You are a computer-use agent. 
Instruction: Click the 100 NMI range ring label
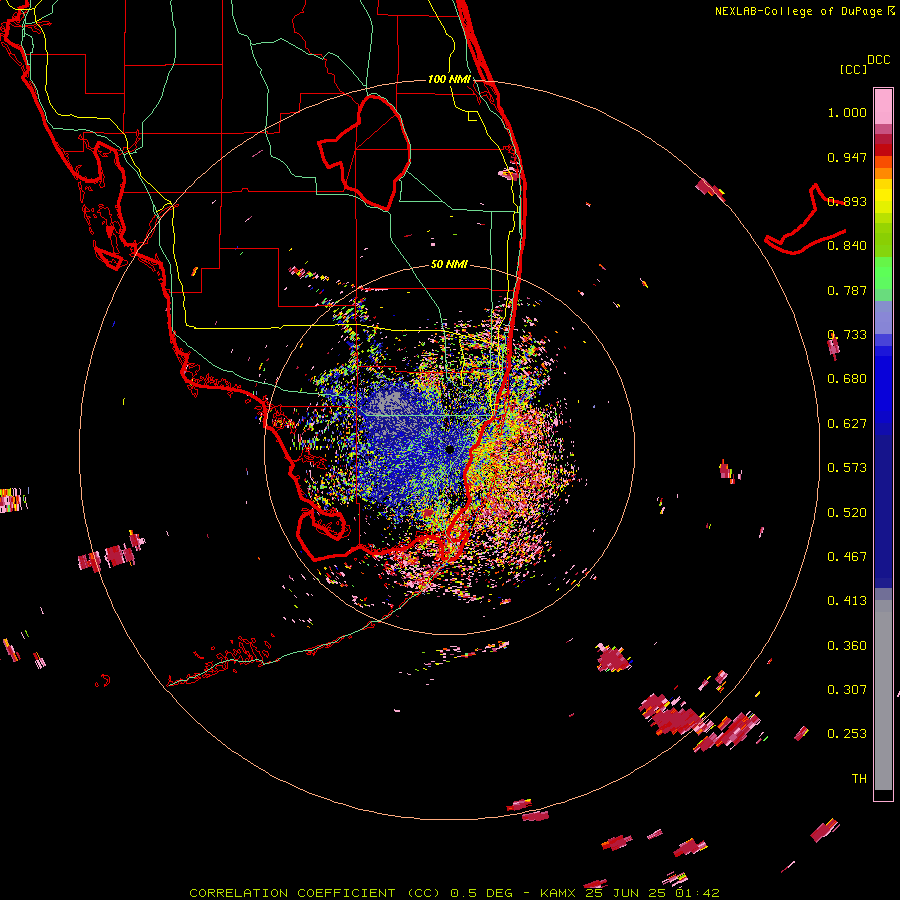[x=449, y=79]
